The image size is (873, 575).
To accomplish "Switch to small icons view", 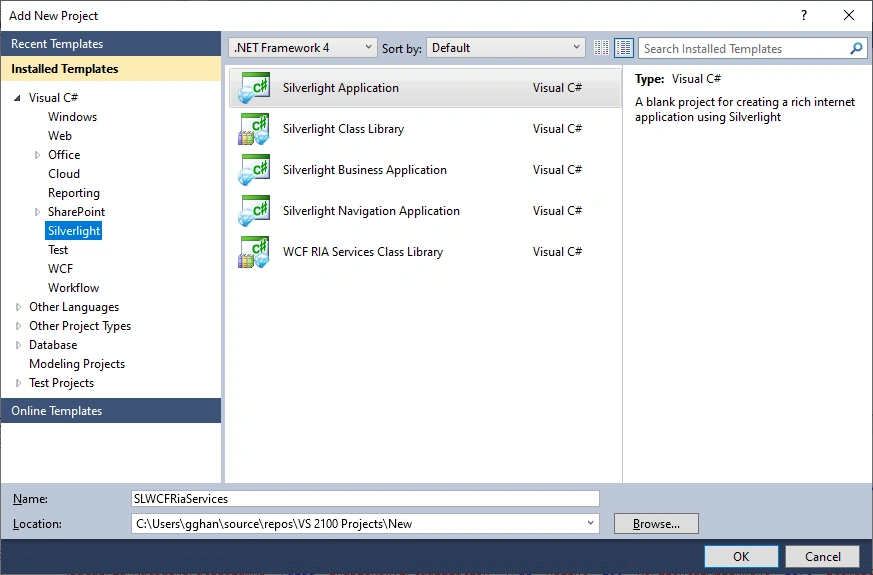I will pos(601,48).
